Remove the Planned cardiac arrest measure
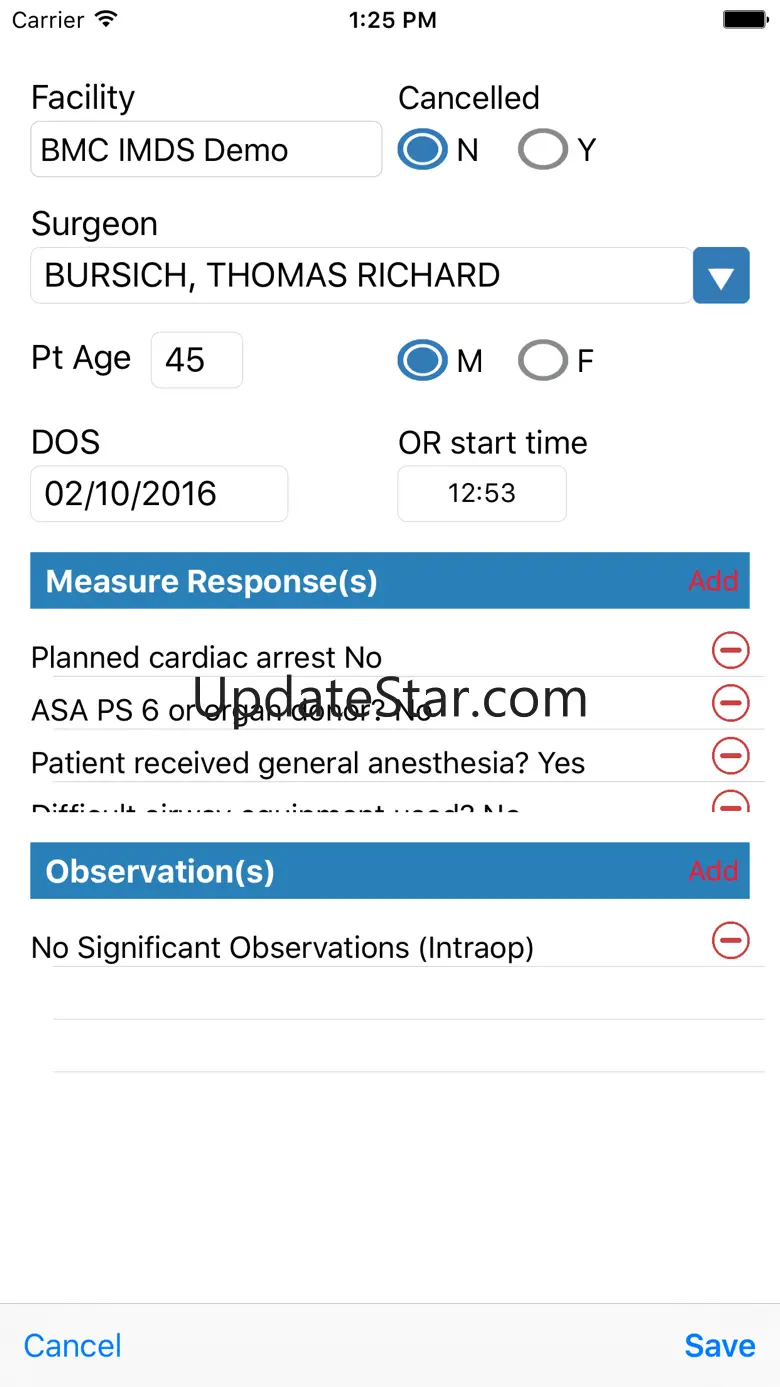Image resolution: width=780 pixels, height=1387 pixels. click(x=730, y=651)
